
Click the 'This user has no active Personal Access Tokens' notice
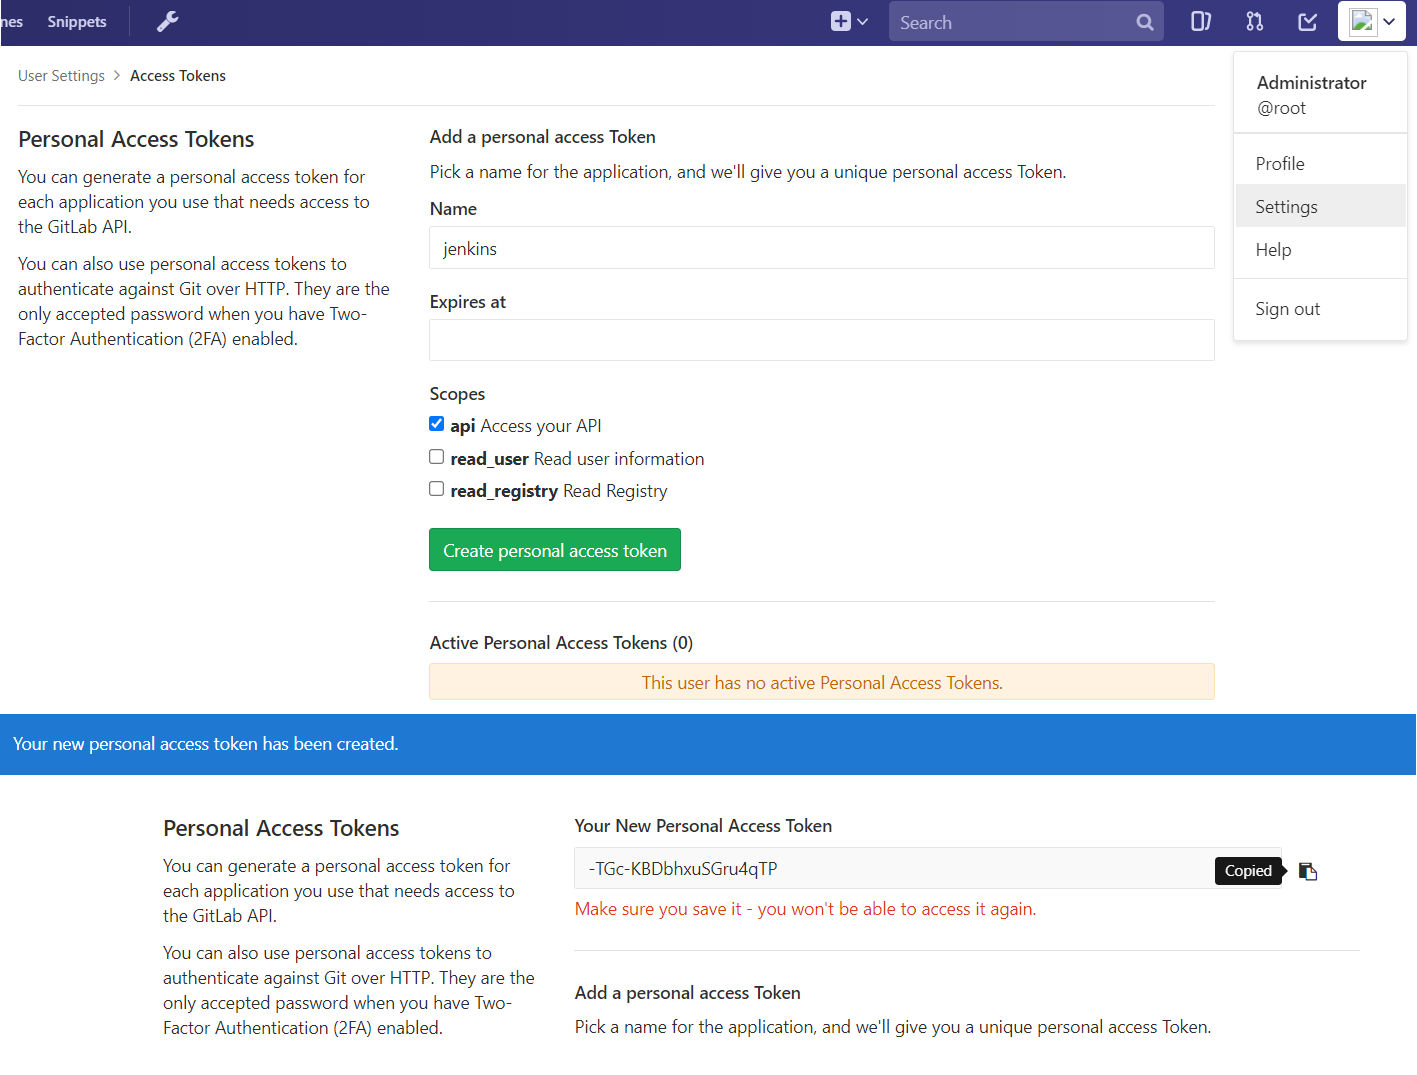[822, 682]
